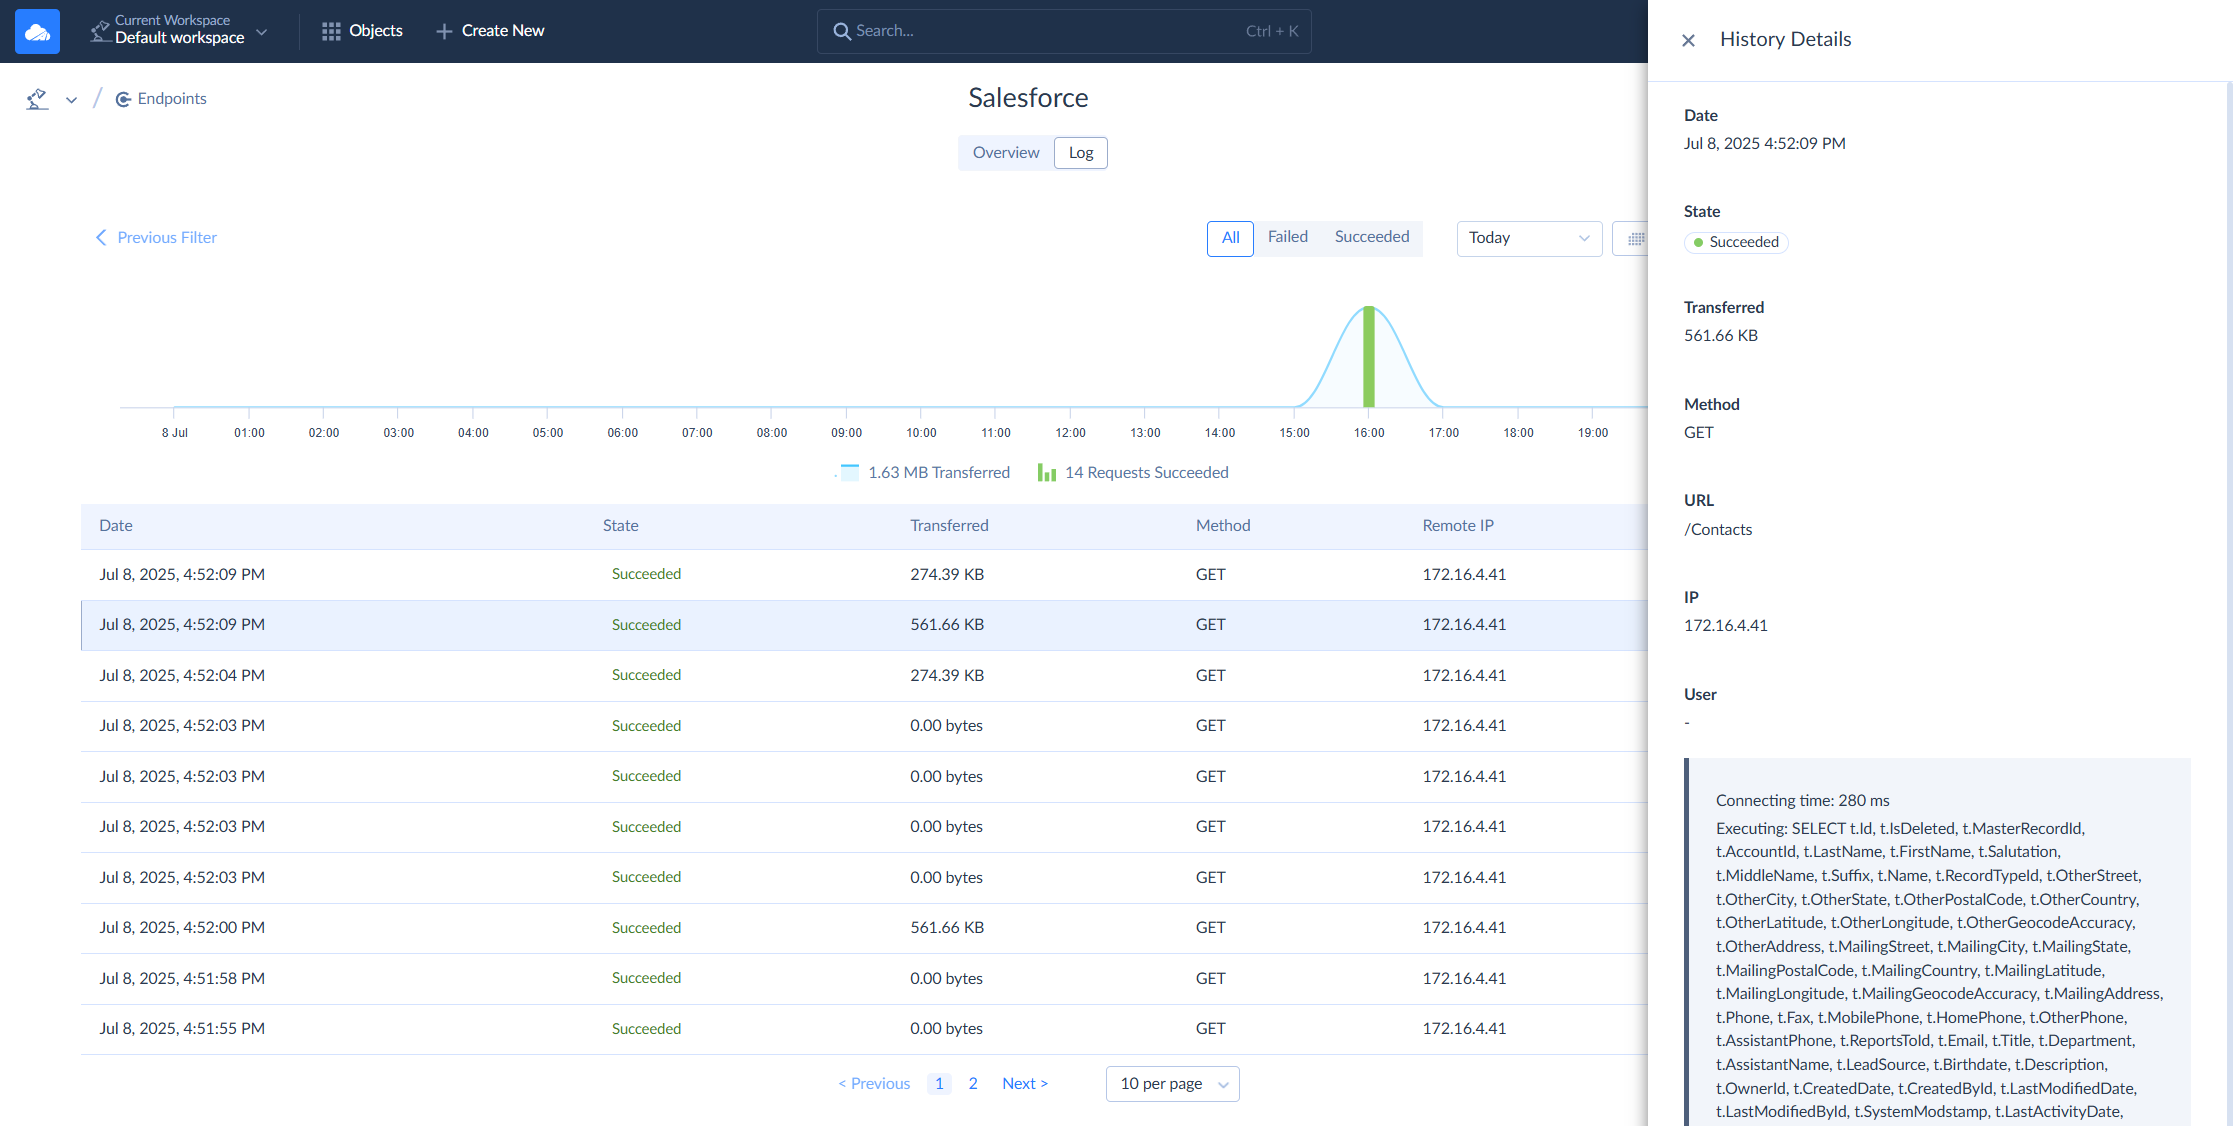Click the calendar grid view icon

[x=1636, y=239]
